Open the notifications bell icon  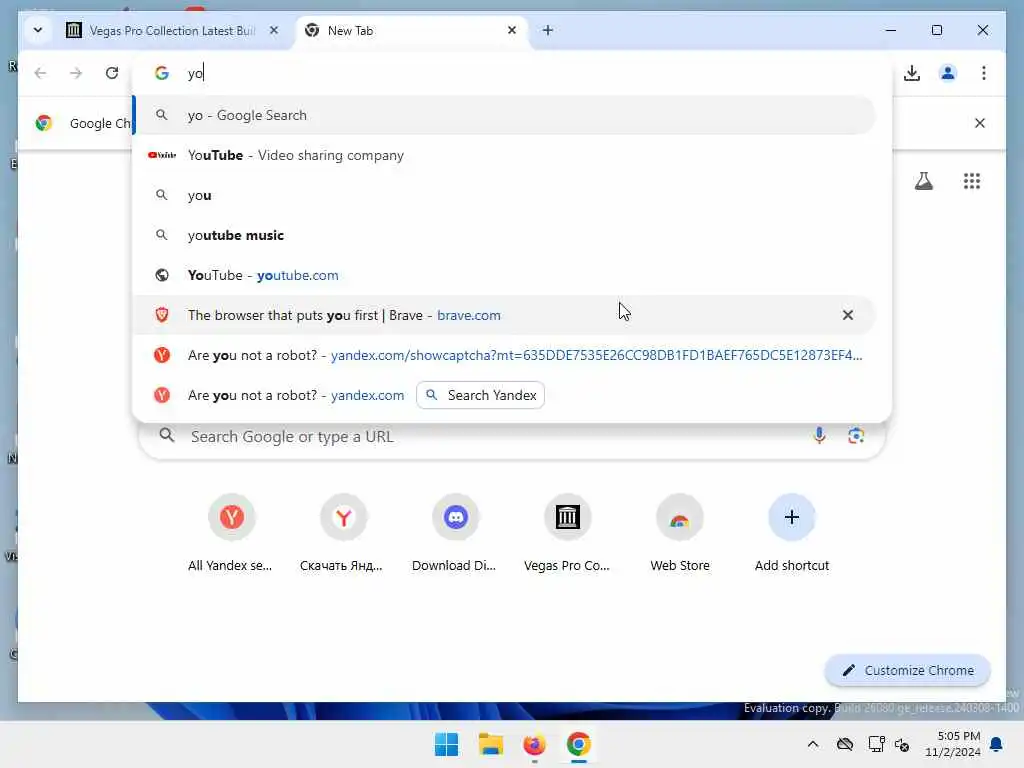pos(996,744)
